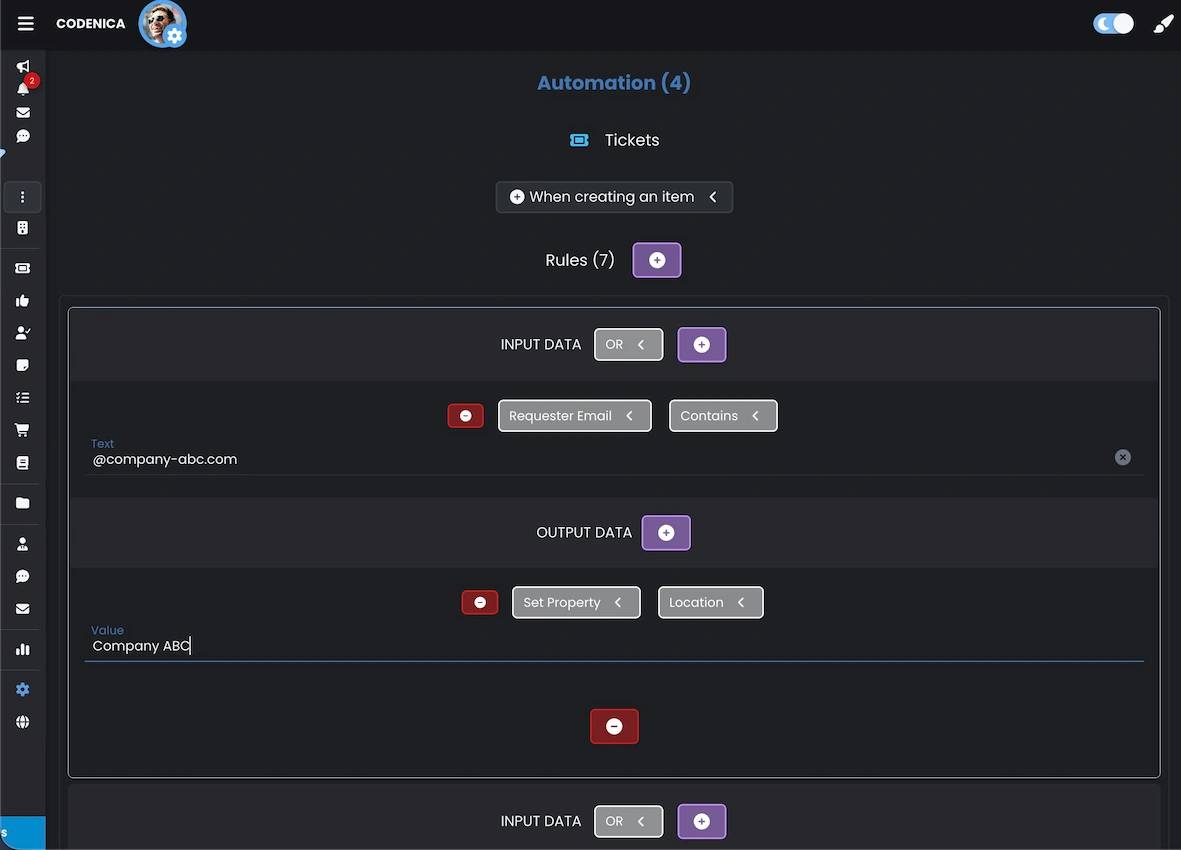Toggle dark mode with the moon switch
The image size is (1181, 850).
point(1113,22)
